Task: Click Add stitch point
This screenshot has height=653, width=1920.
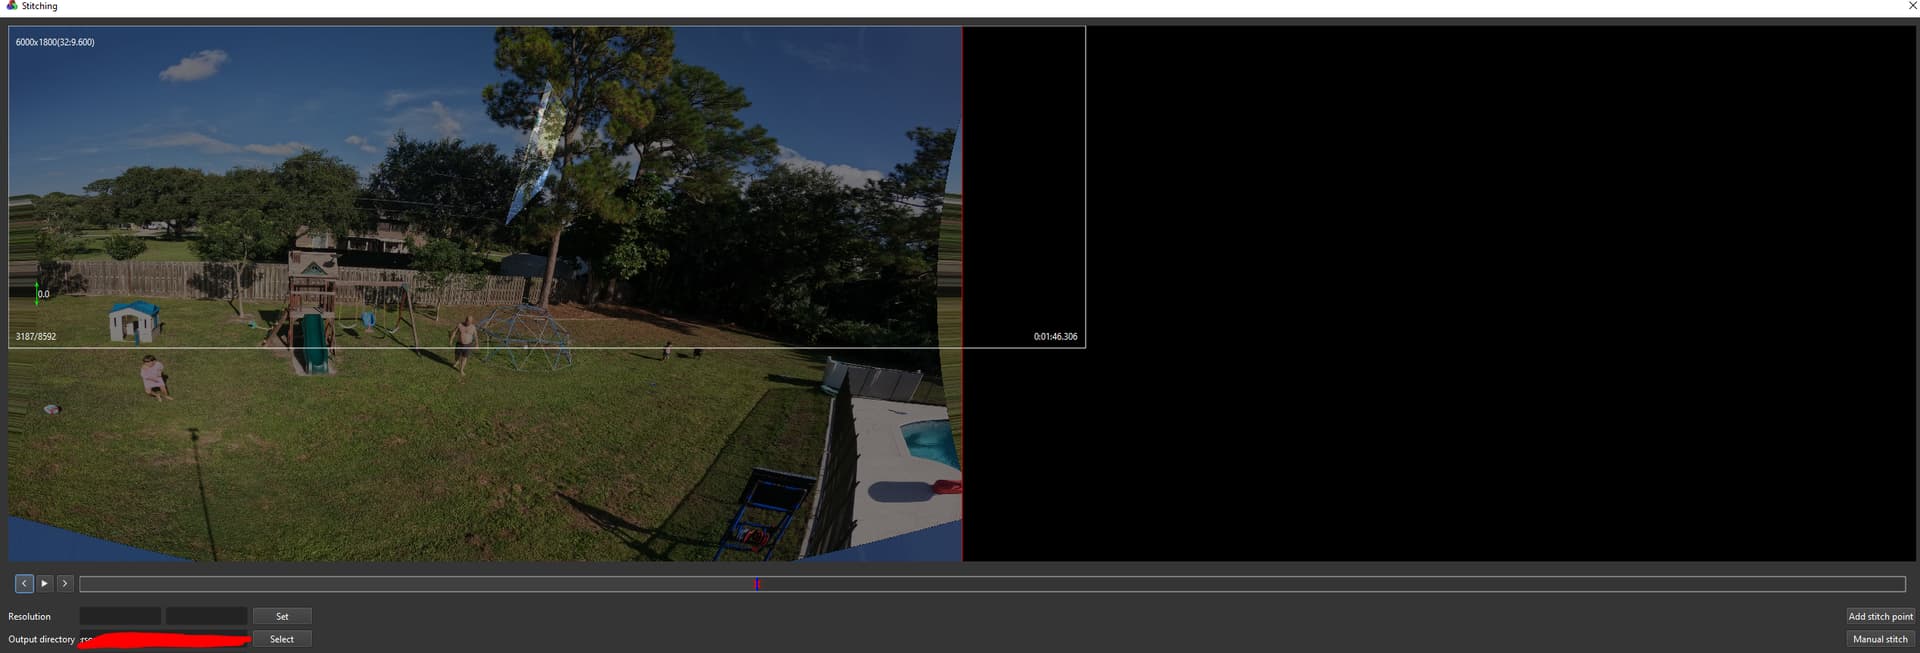Action: (1880, 616)
